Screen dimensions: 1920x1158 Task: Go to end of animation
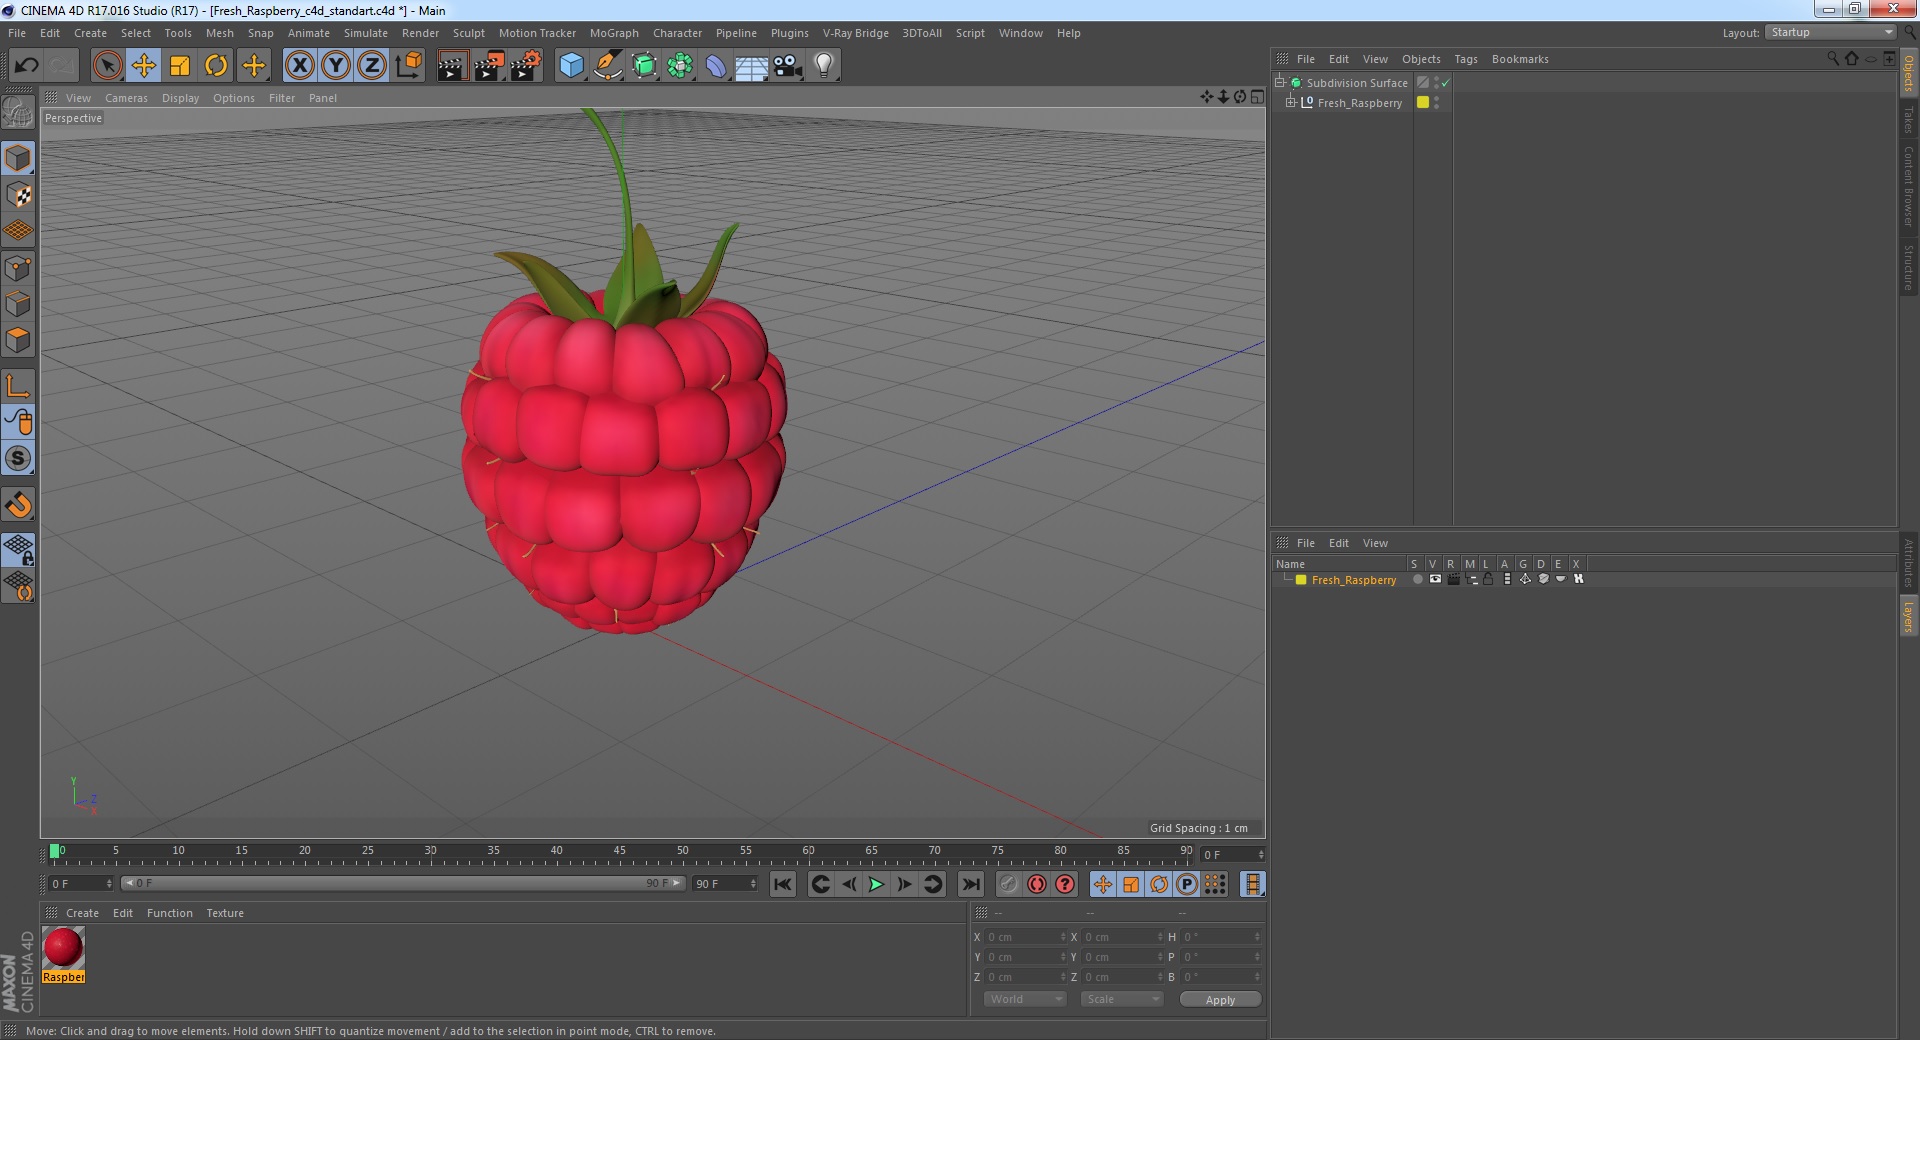click(970, 884)
